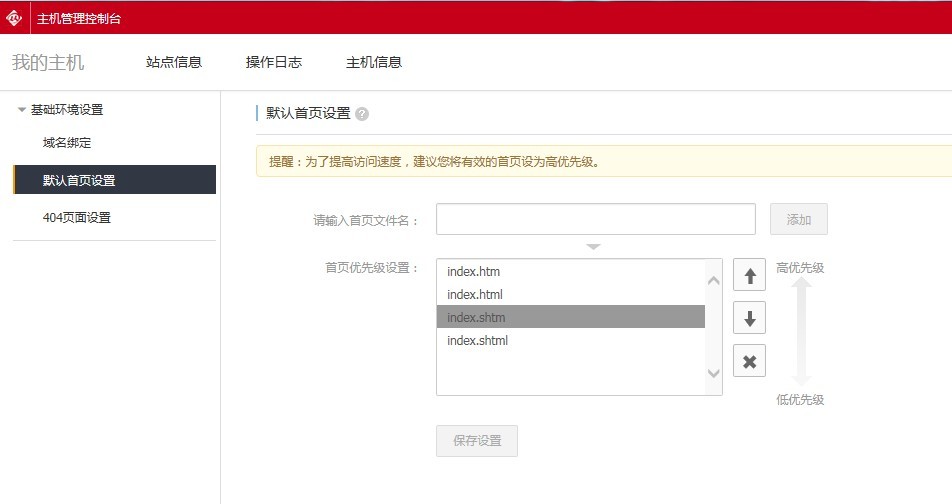Focus the homepage filename input field

click(x=595, y=219)
